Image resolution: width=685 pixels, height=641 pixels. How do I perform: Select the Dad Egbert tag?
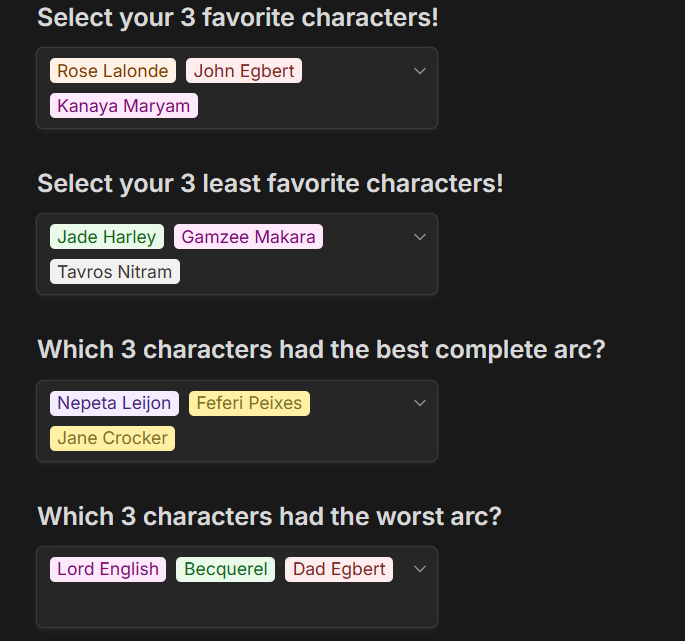(x=339, y=569)
